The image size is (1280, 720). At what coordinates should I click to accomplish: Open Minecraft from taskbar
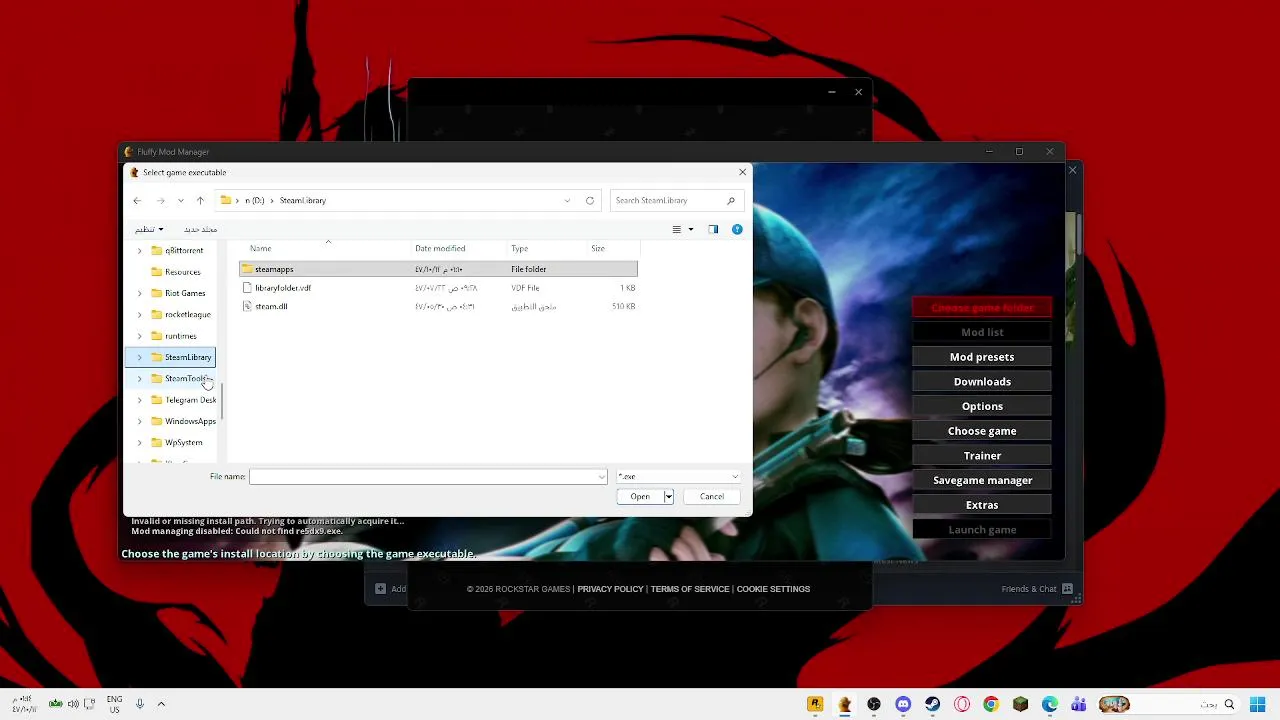pos(1020,704)
